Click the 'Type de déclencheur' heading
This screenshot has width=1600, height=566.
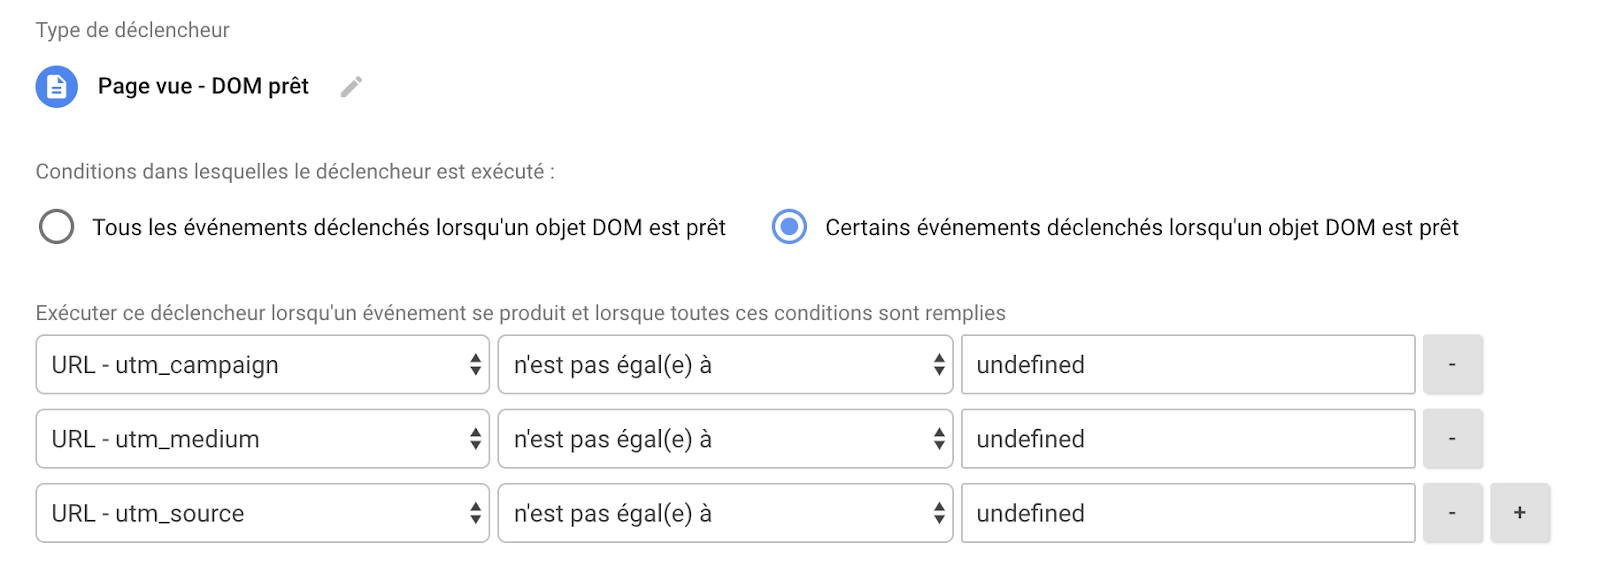pyautogui.click(x=133, y=30)
